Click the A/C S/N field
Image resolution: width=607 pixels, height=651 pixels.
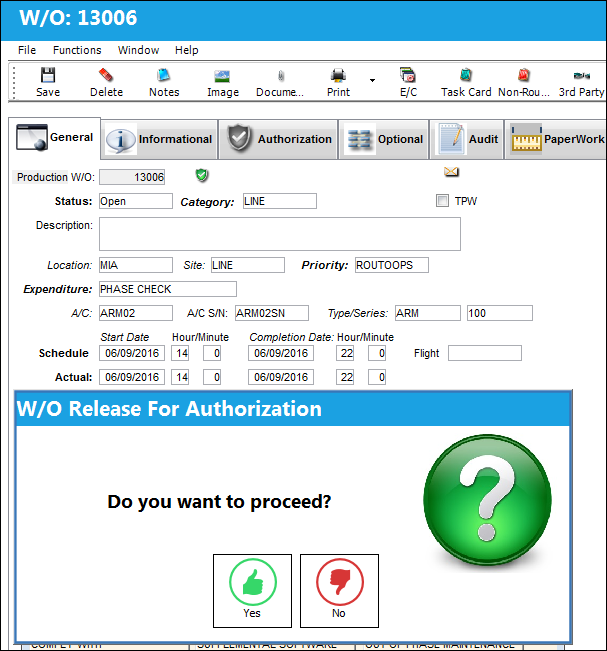click(x=272, y=313)
